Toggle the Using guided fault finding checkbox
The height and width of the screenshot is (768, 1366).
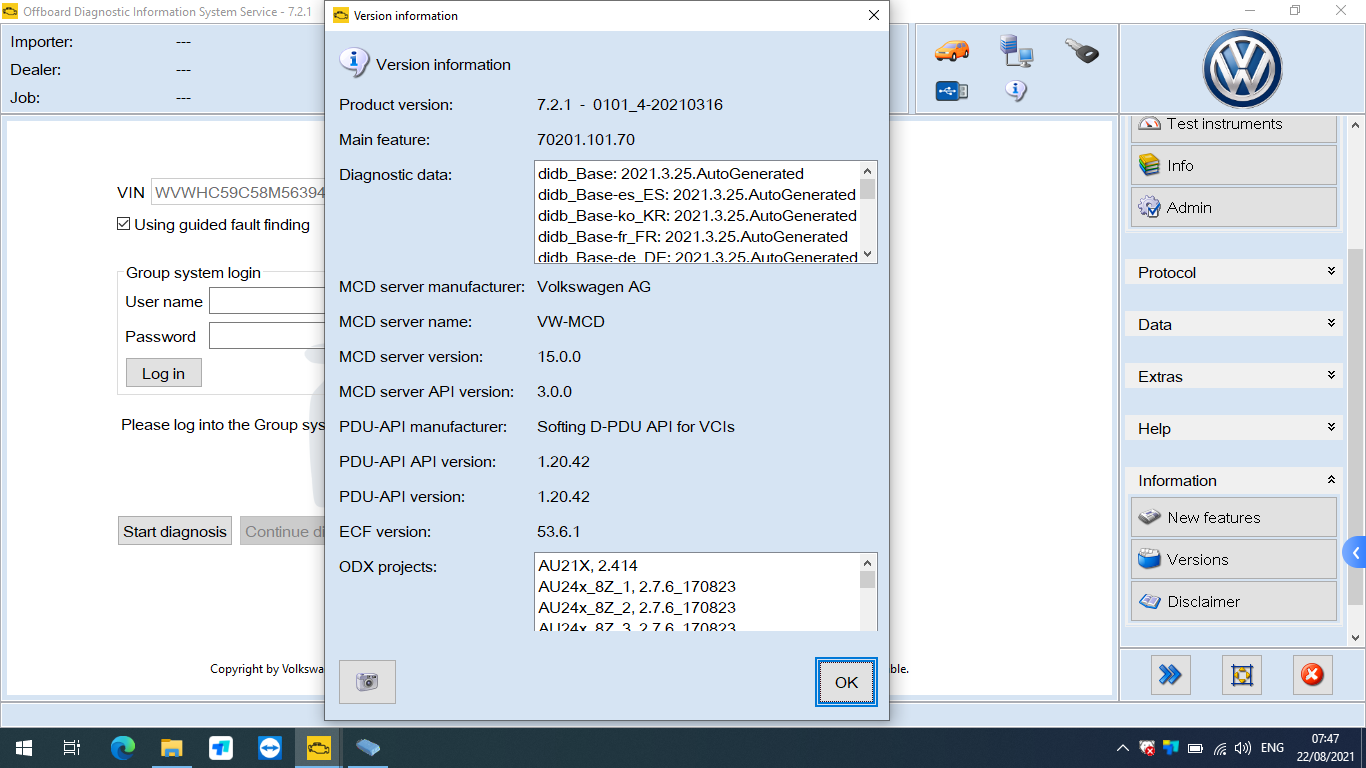coord(124,225)
